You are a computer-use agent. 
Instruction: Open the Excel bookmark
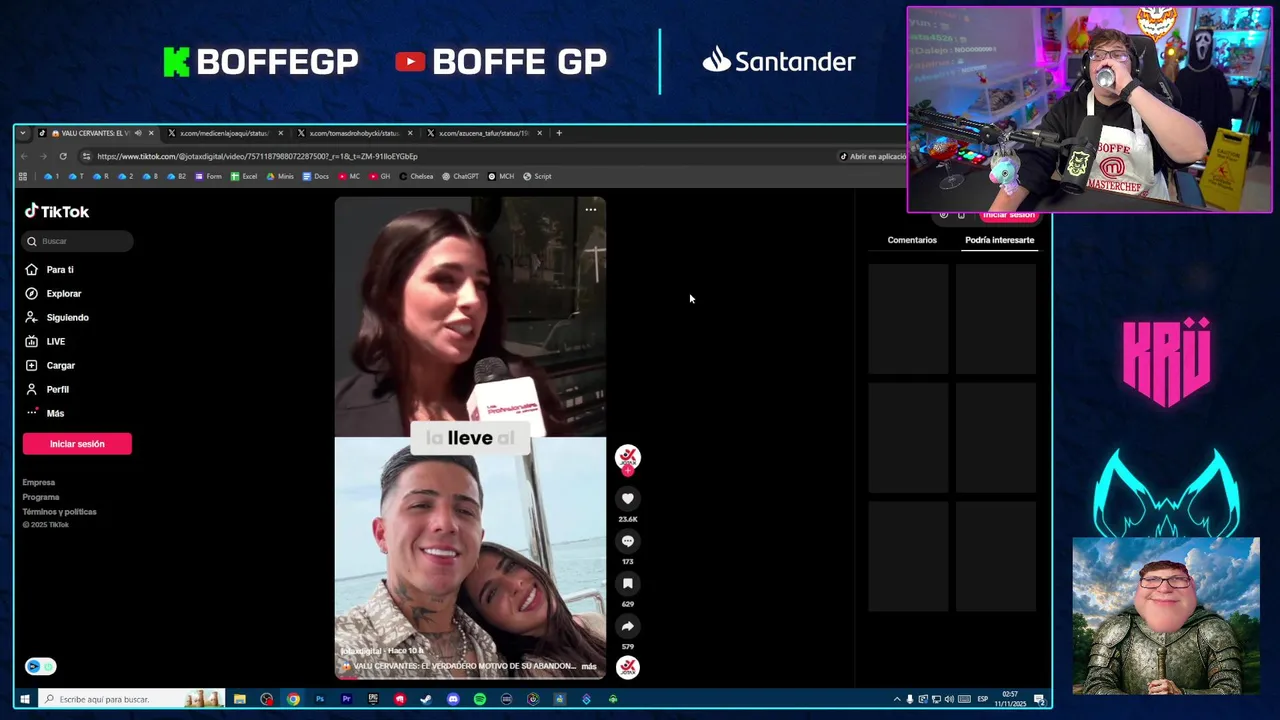244,176
